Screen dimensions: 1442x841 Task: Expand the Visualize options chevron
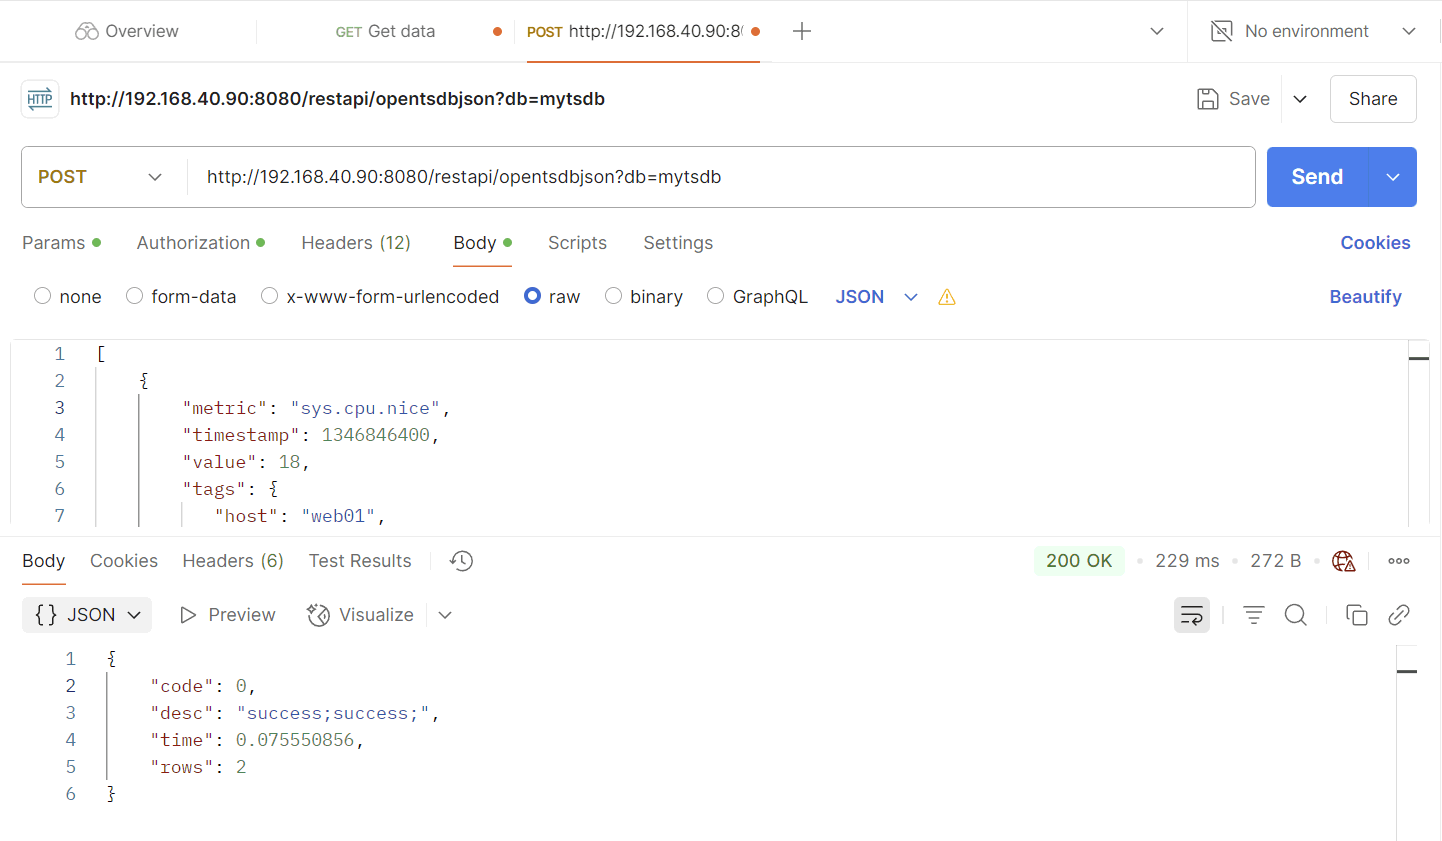(445, 615)
